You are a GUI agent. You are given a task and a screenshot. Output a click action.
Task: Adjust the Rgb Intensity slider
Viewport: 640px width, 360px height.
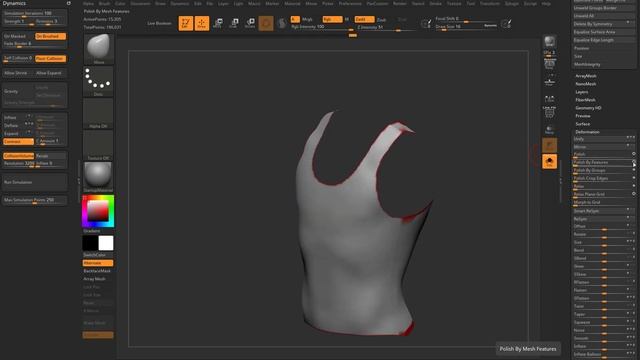tap(322, 27)
